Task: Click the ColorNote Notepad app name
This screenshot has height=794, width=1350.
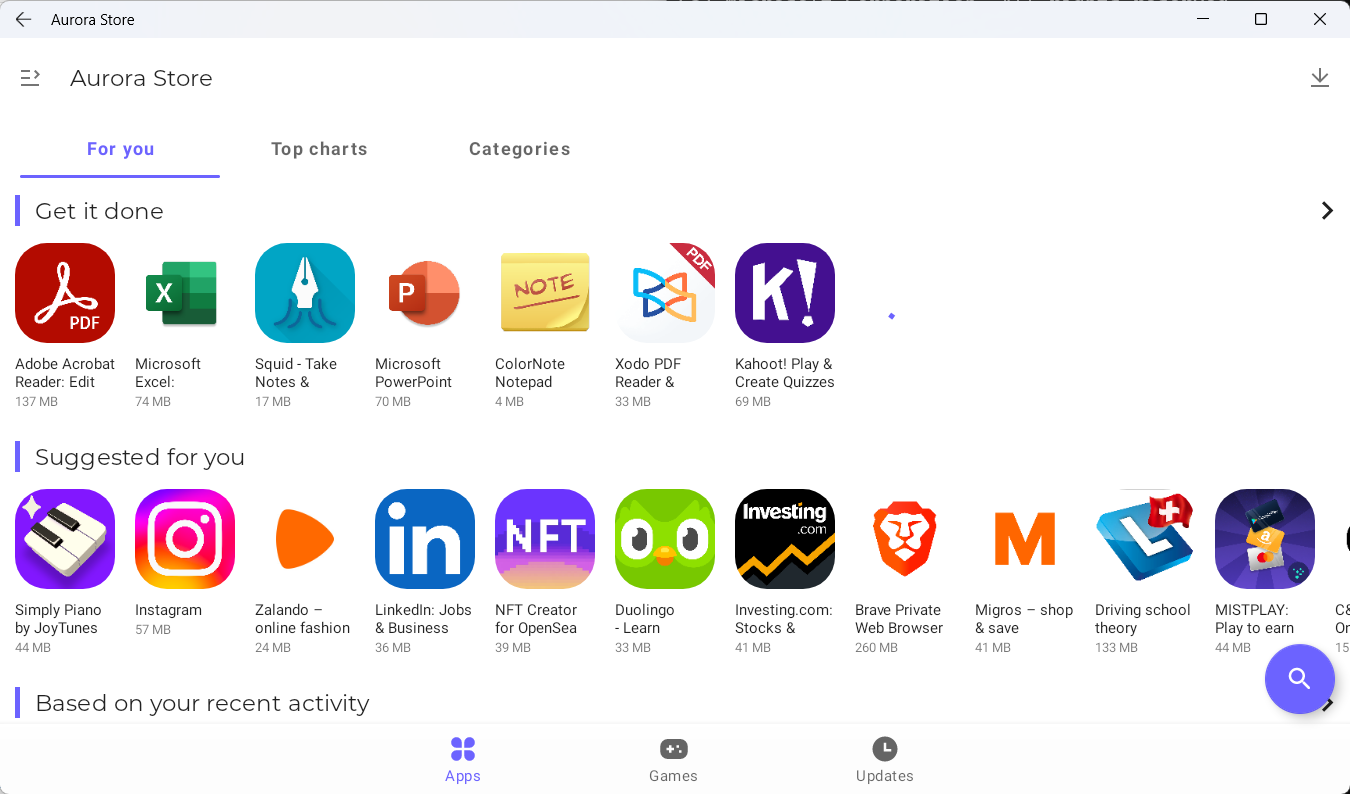Action: pyautogui.click(x=530, y=373)
